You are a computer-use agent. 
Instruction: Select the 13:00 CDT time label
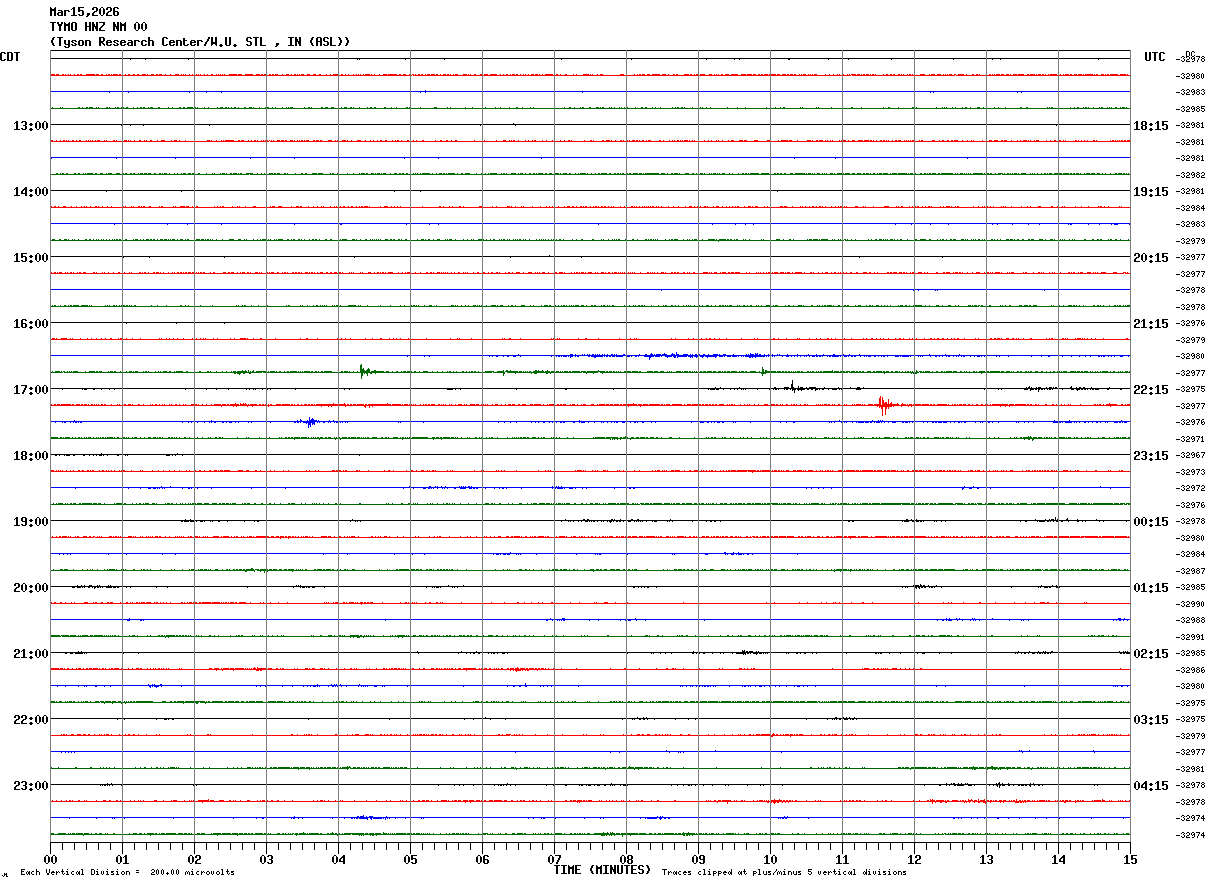point(30,125)
